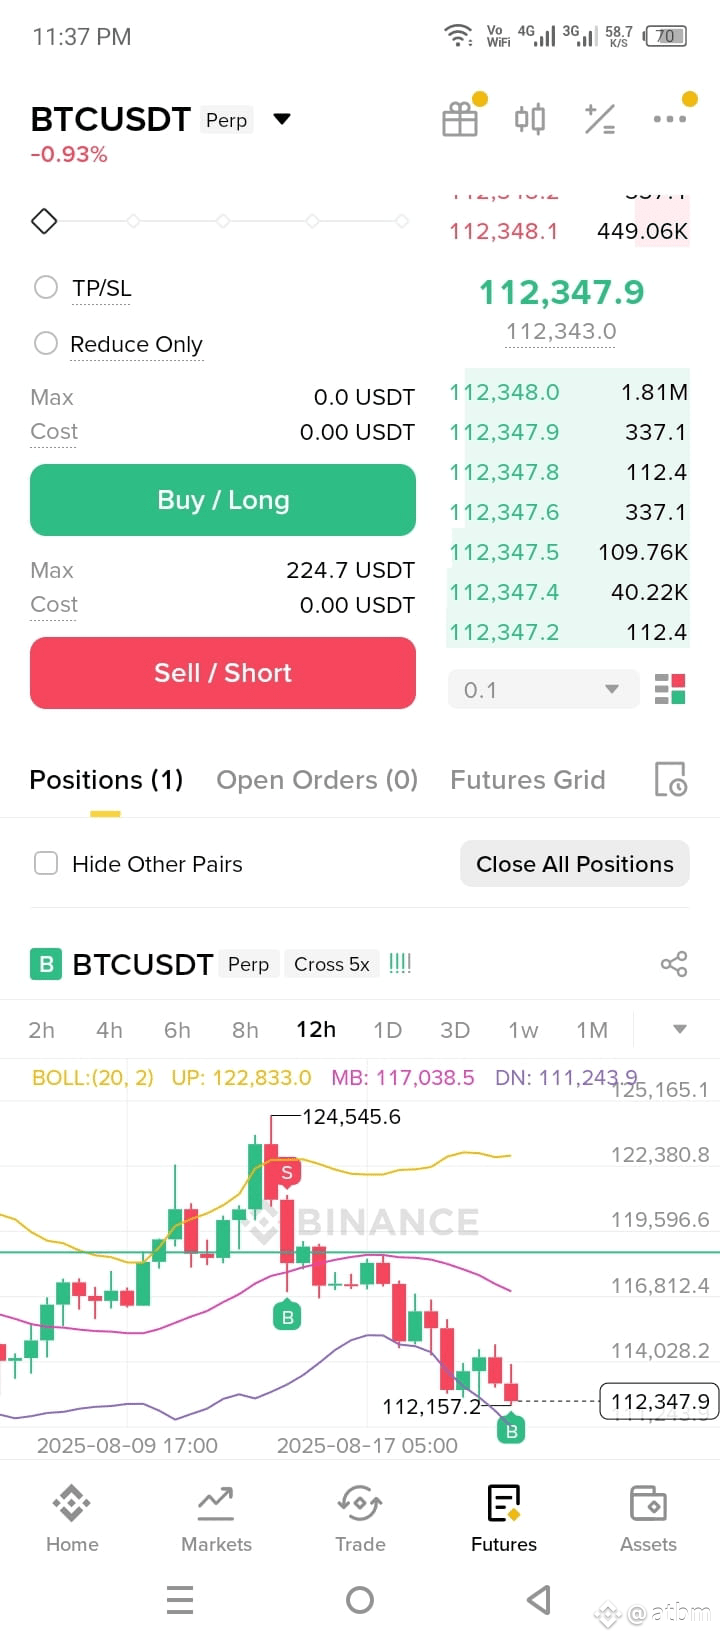Open the three-dot more options menu
The height and width of the screenshot is (1640, 720).
(670, 119)
